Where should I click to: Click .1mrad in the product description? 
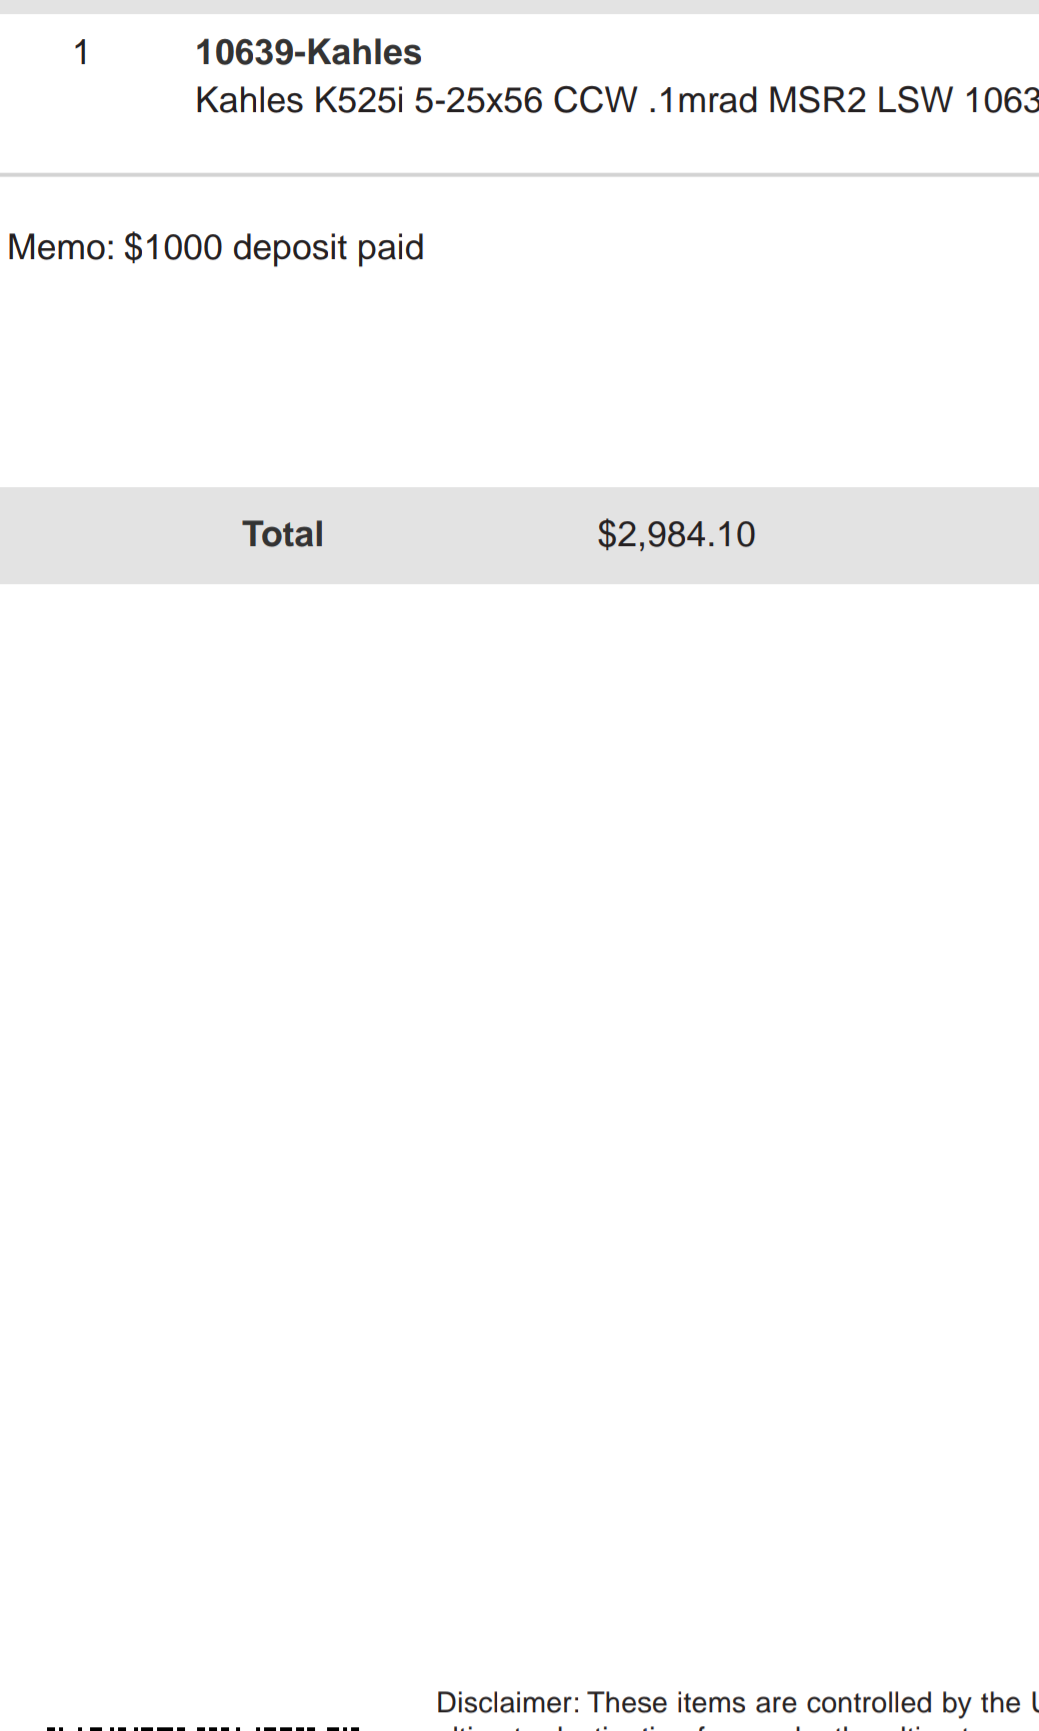pyautogui.click(x=703, y=100)
